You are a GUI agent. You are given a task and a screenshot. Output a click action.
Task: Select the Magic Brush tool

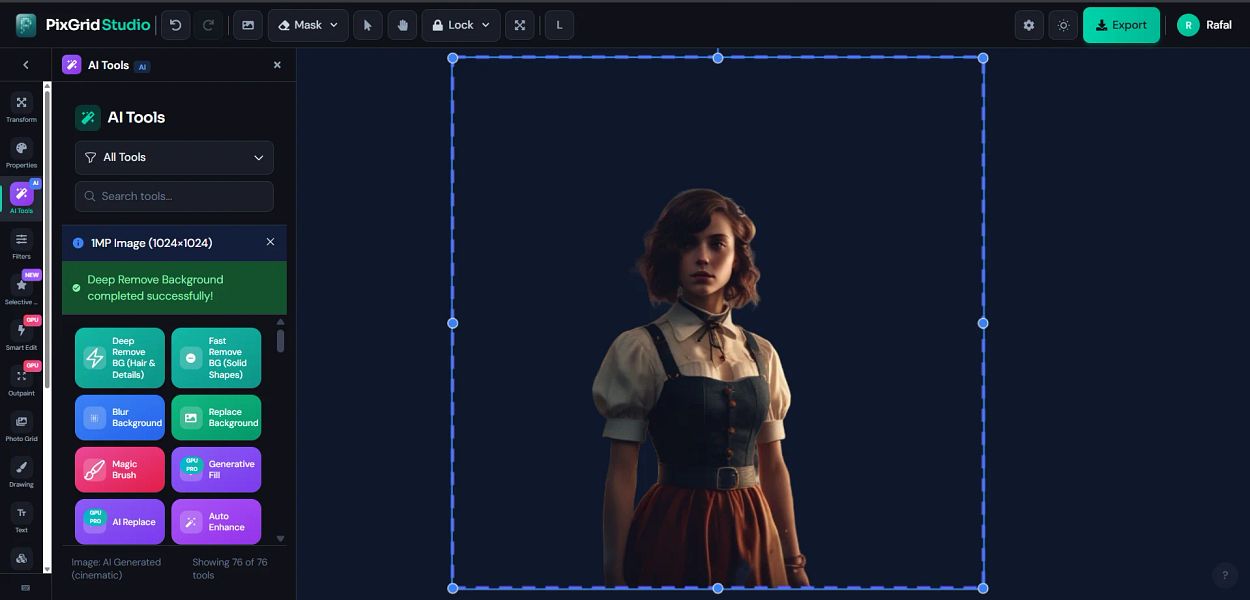pyautogui.click(x=120, y=470)
